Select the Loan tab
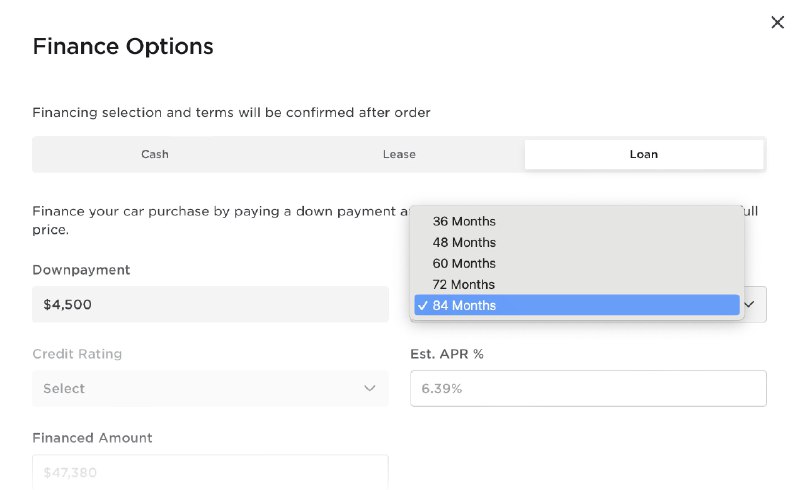 (x=644, y=154)
